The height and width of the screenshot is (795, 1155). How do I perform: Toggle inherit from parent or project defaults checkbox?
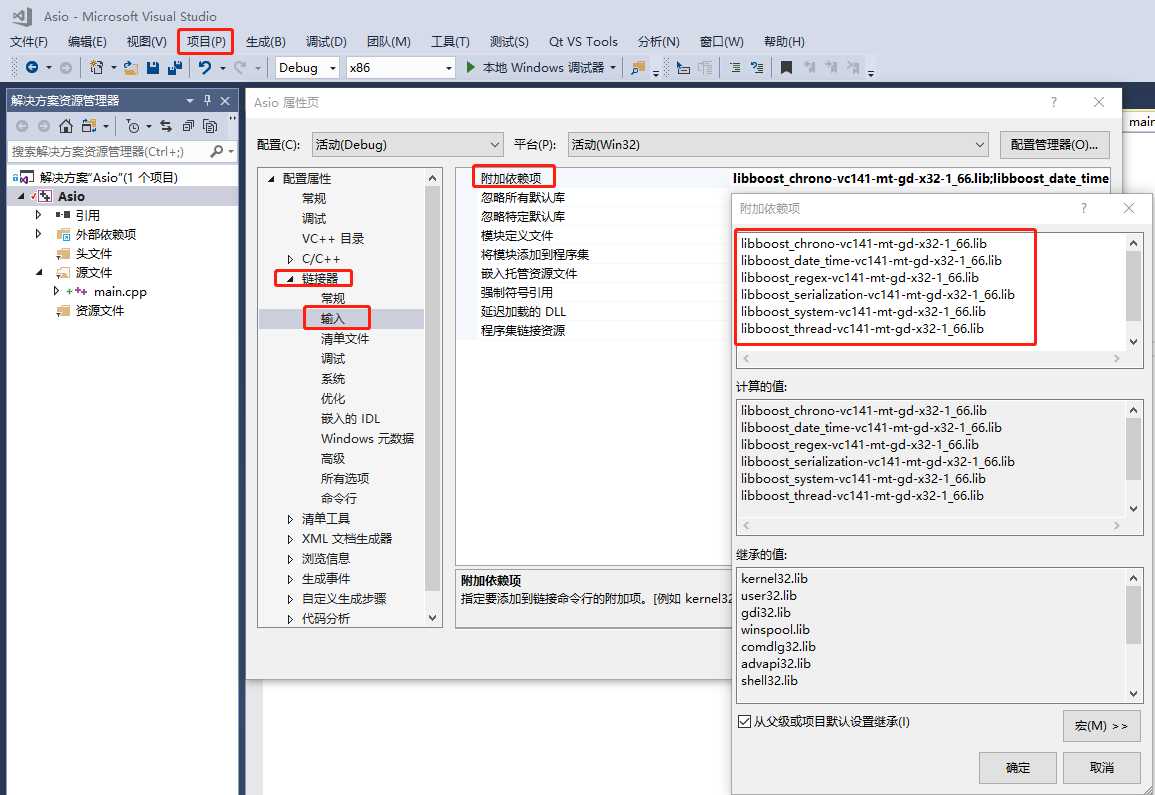(x=744, y=721)
